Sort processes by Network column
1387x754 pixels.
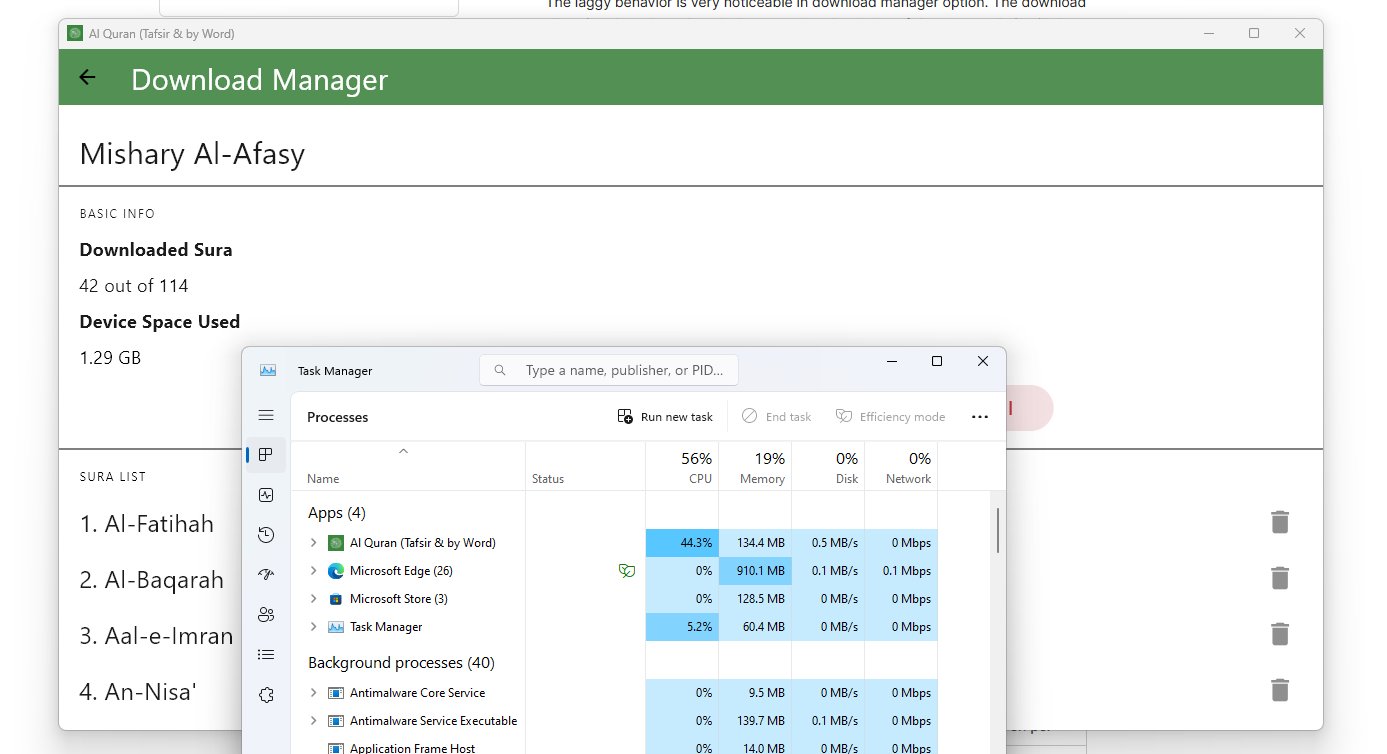pyautogui.click(x=901, y=466)
